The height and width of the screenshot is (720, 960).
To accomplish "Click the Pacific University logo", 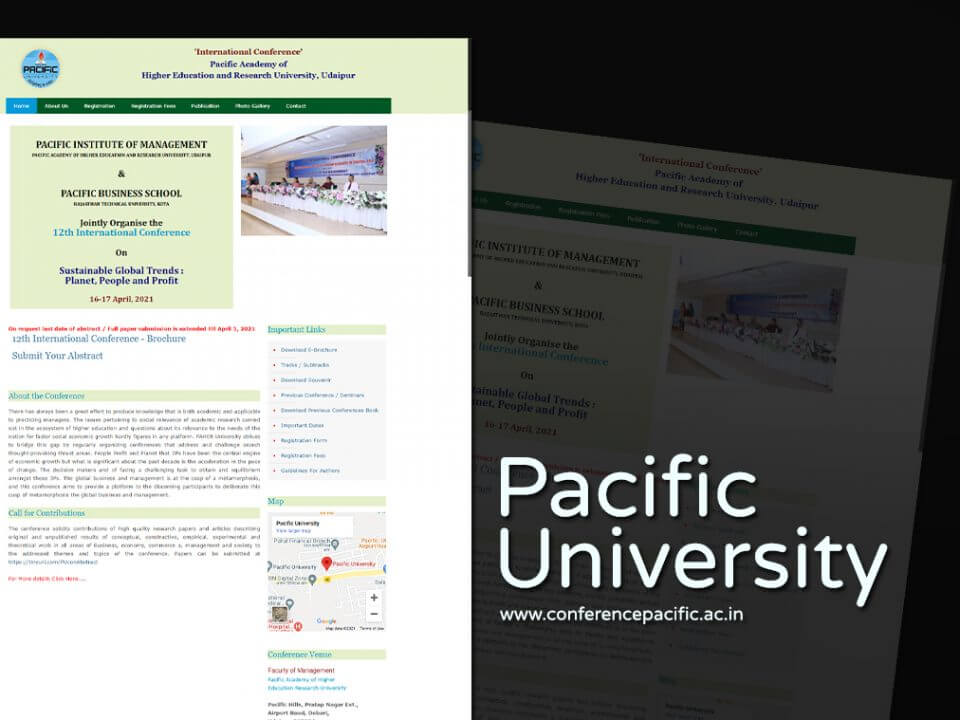I will (40, 68).
